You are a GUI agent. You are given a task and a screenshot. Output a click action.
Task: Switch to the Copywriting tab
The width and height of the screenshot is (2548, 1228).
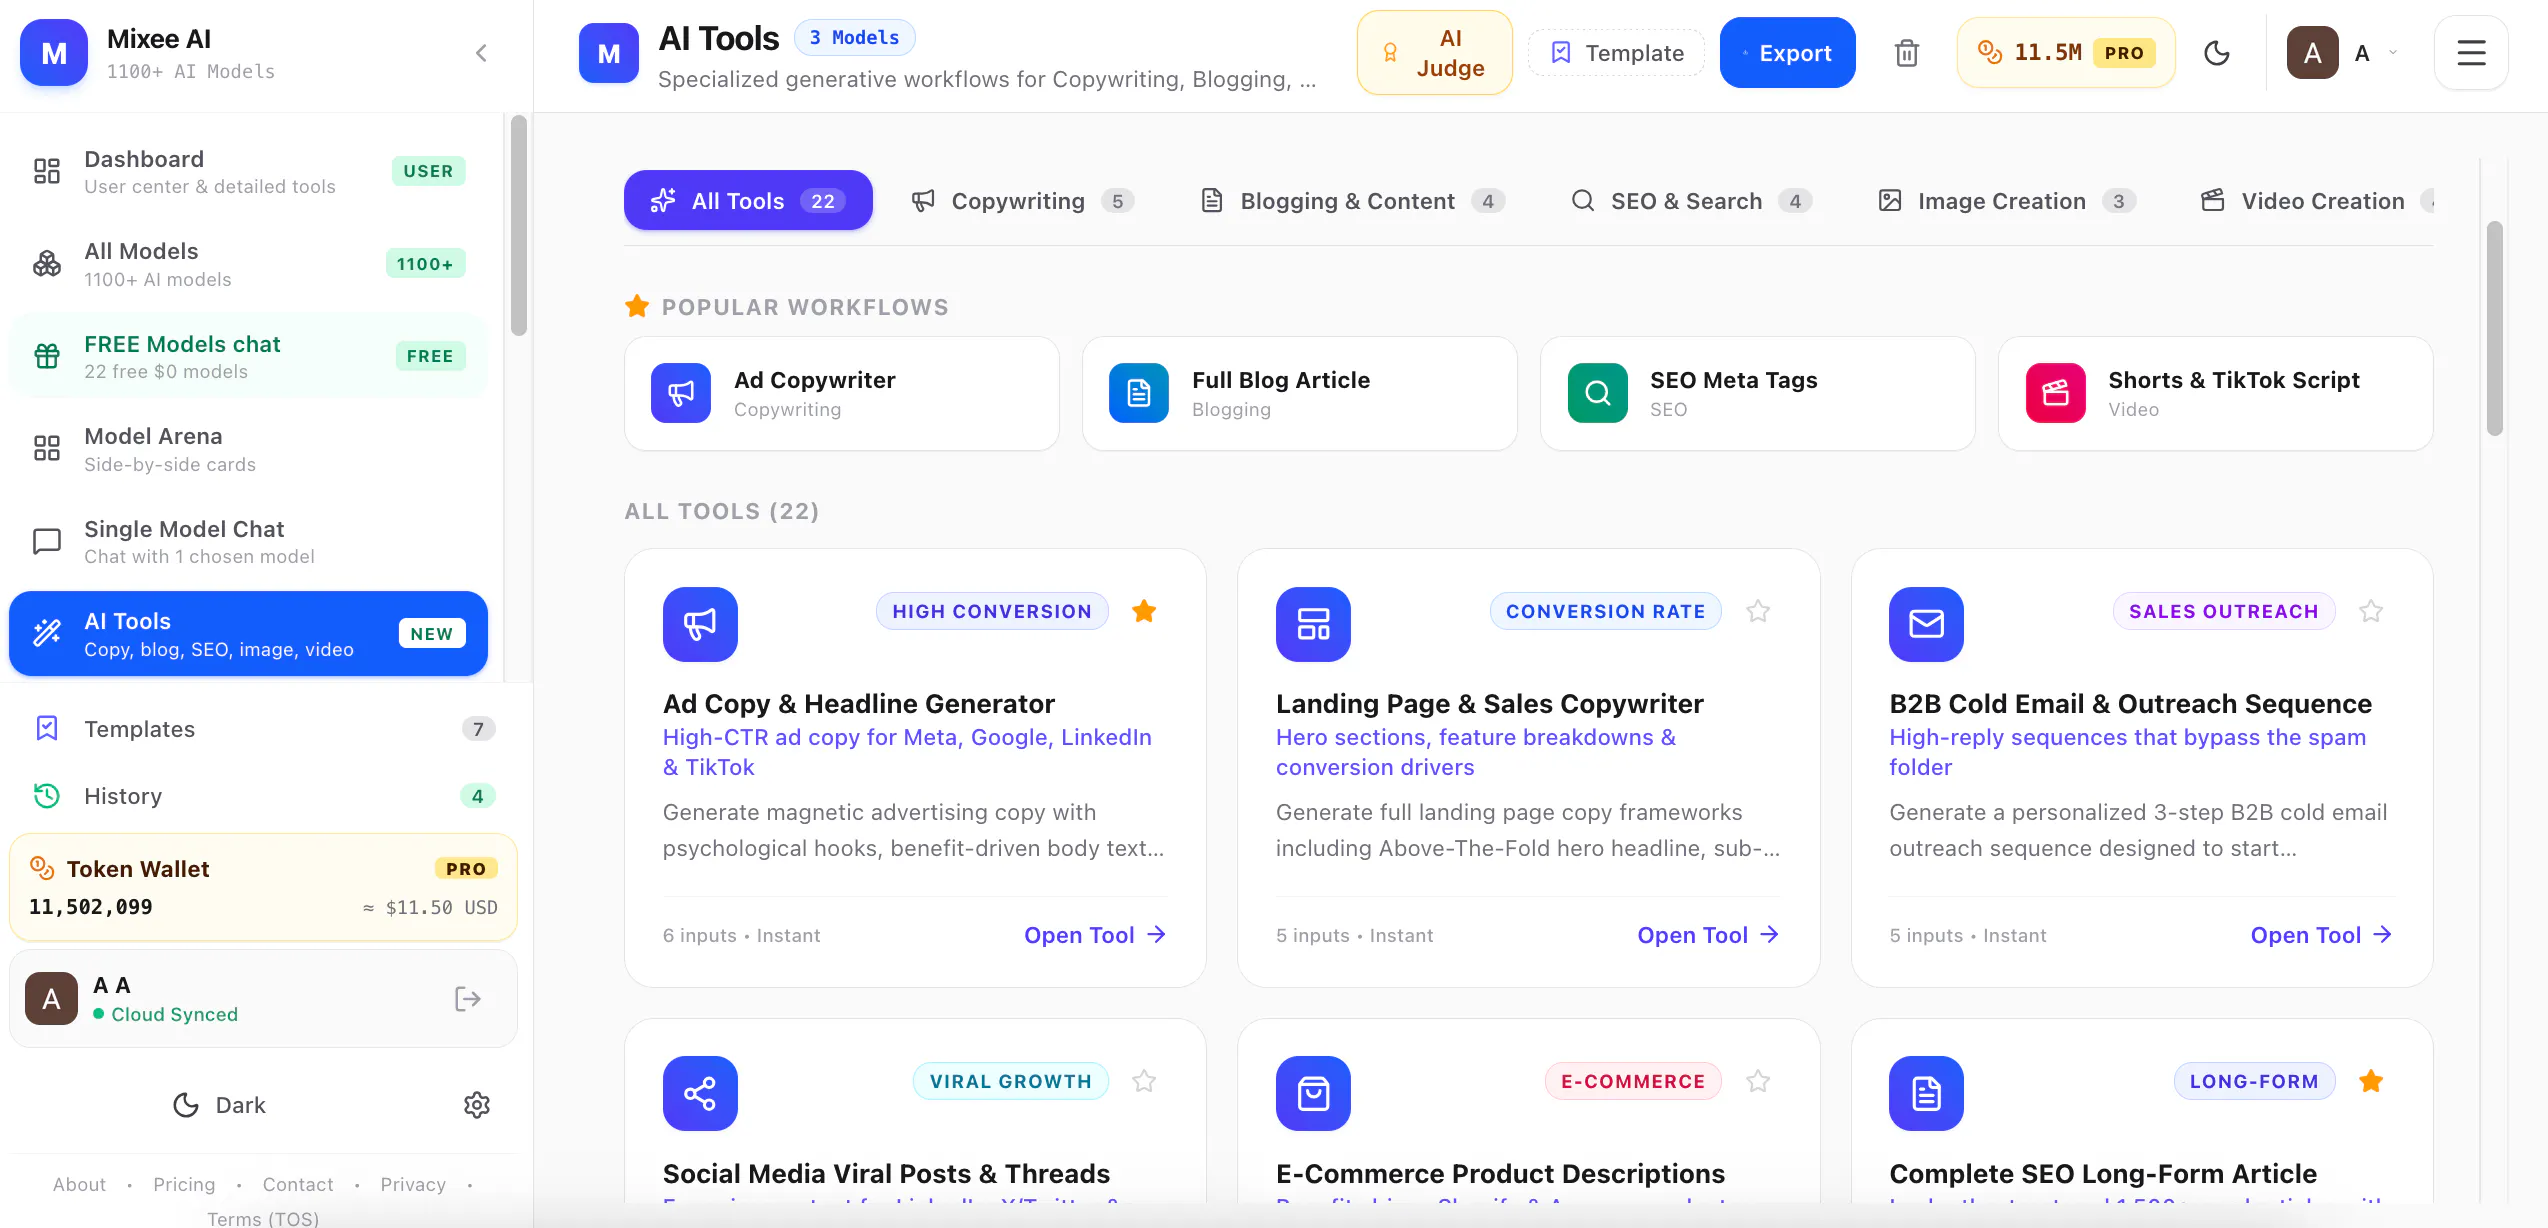[1022, 201]
